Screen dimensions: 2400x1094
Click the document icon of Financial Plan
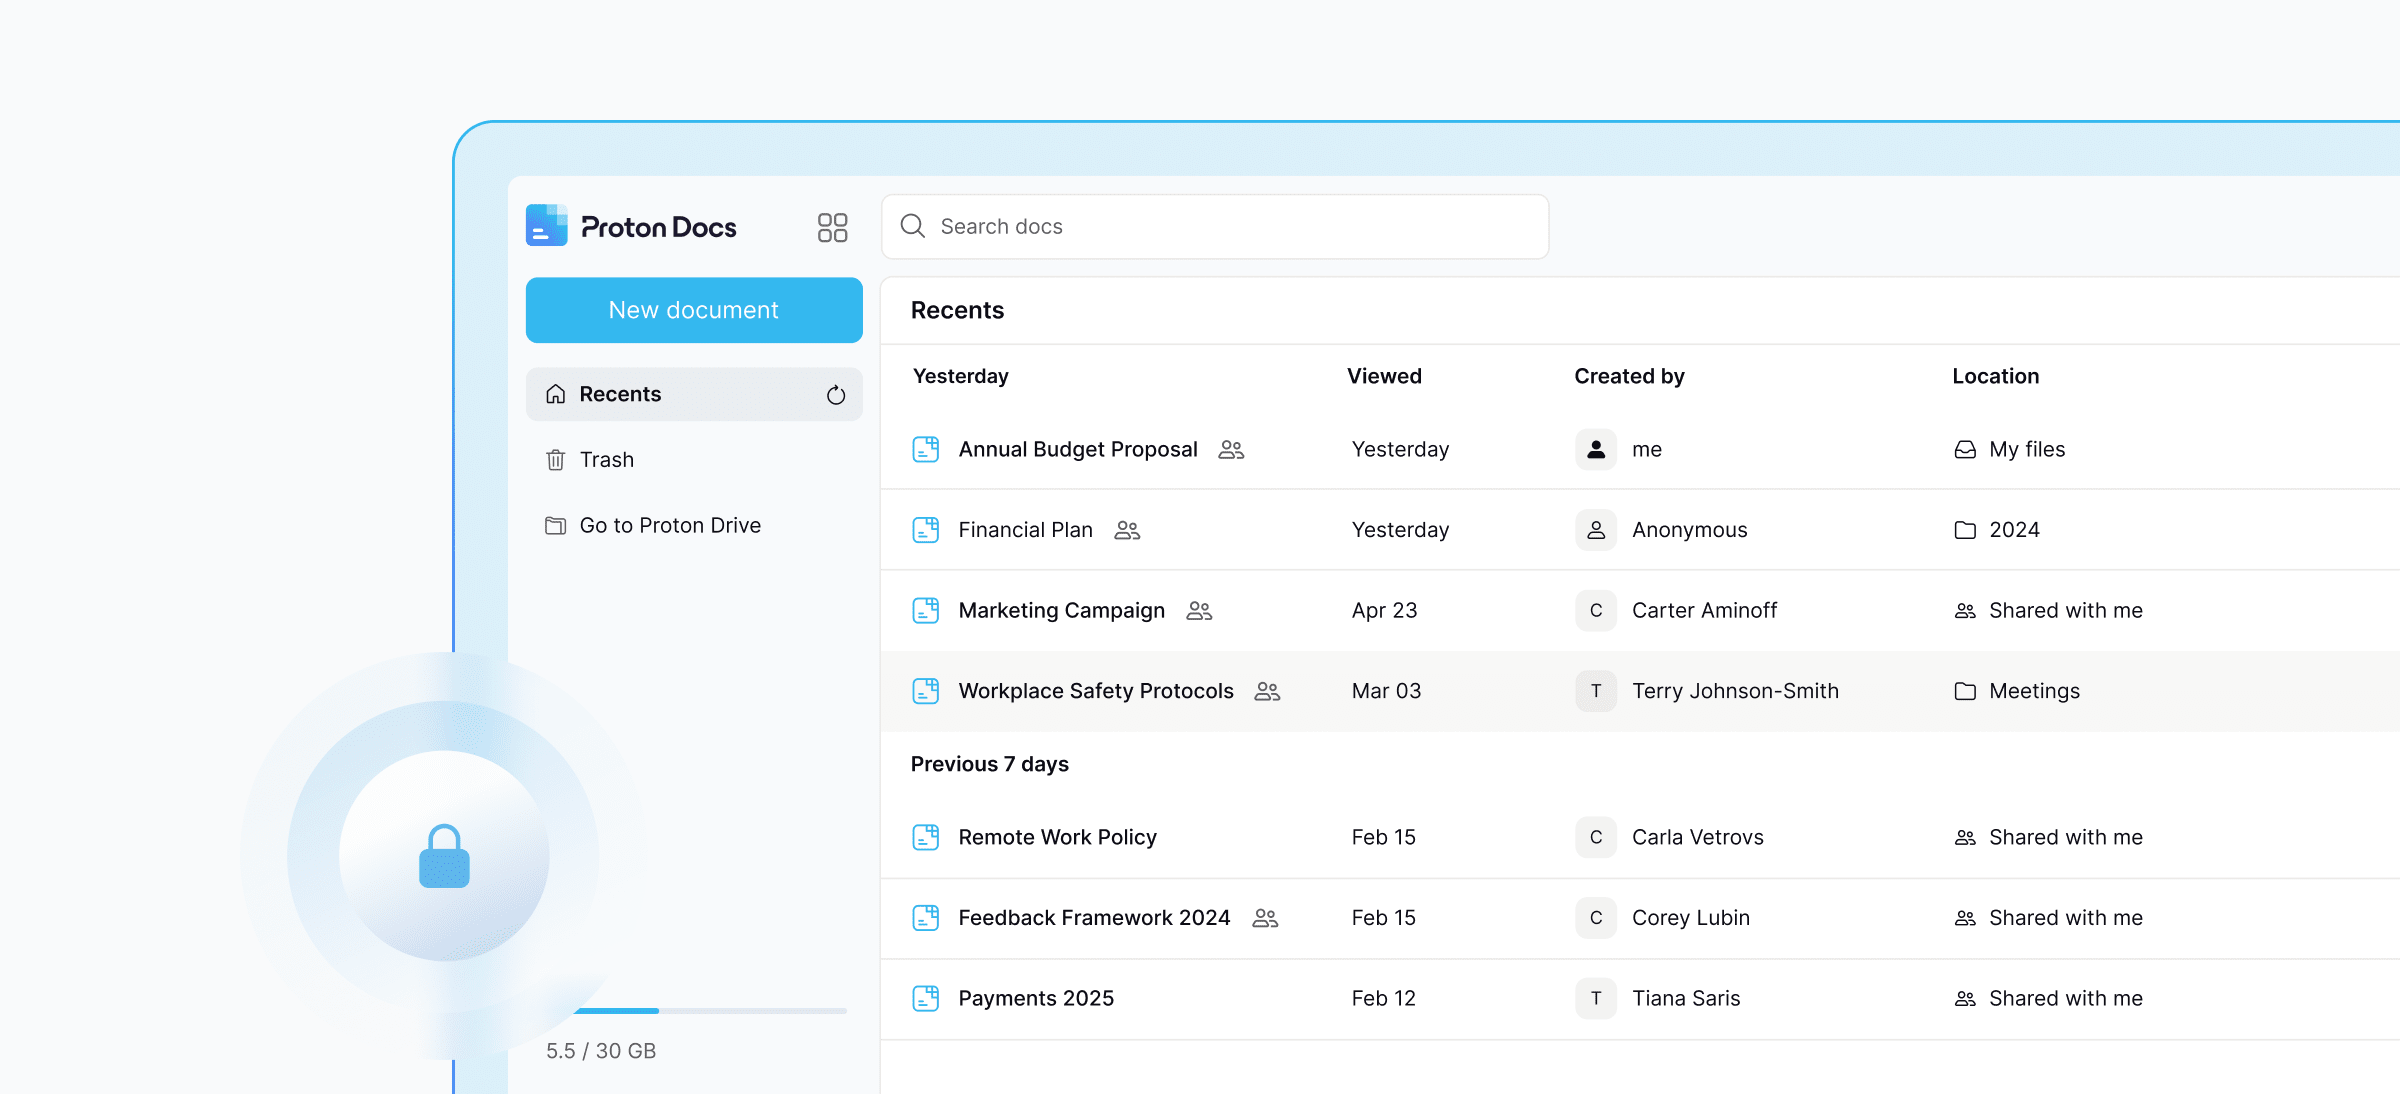[926, 530]
